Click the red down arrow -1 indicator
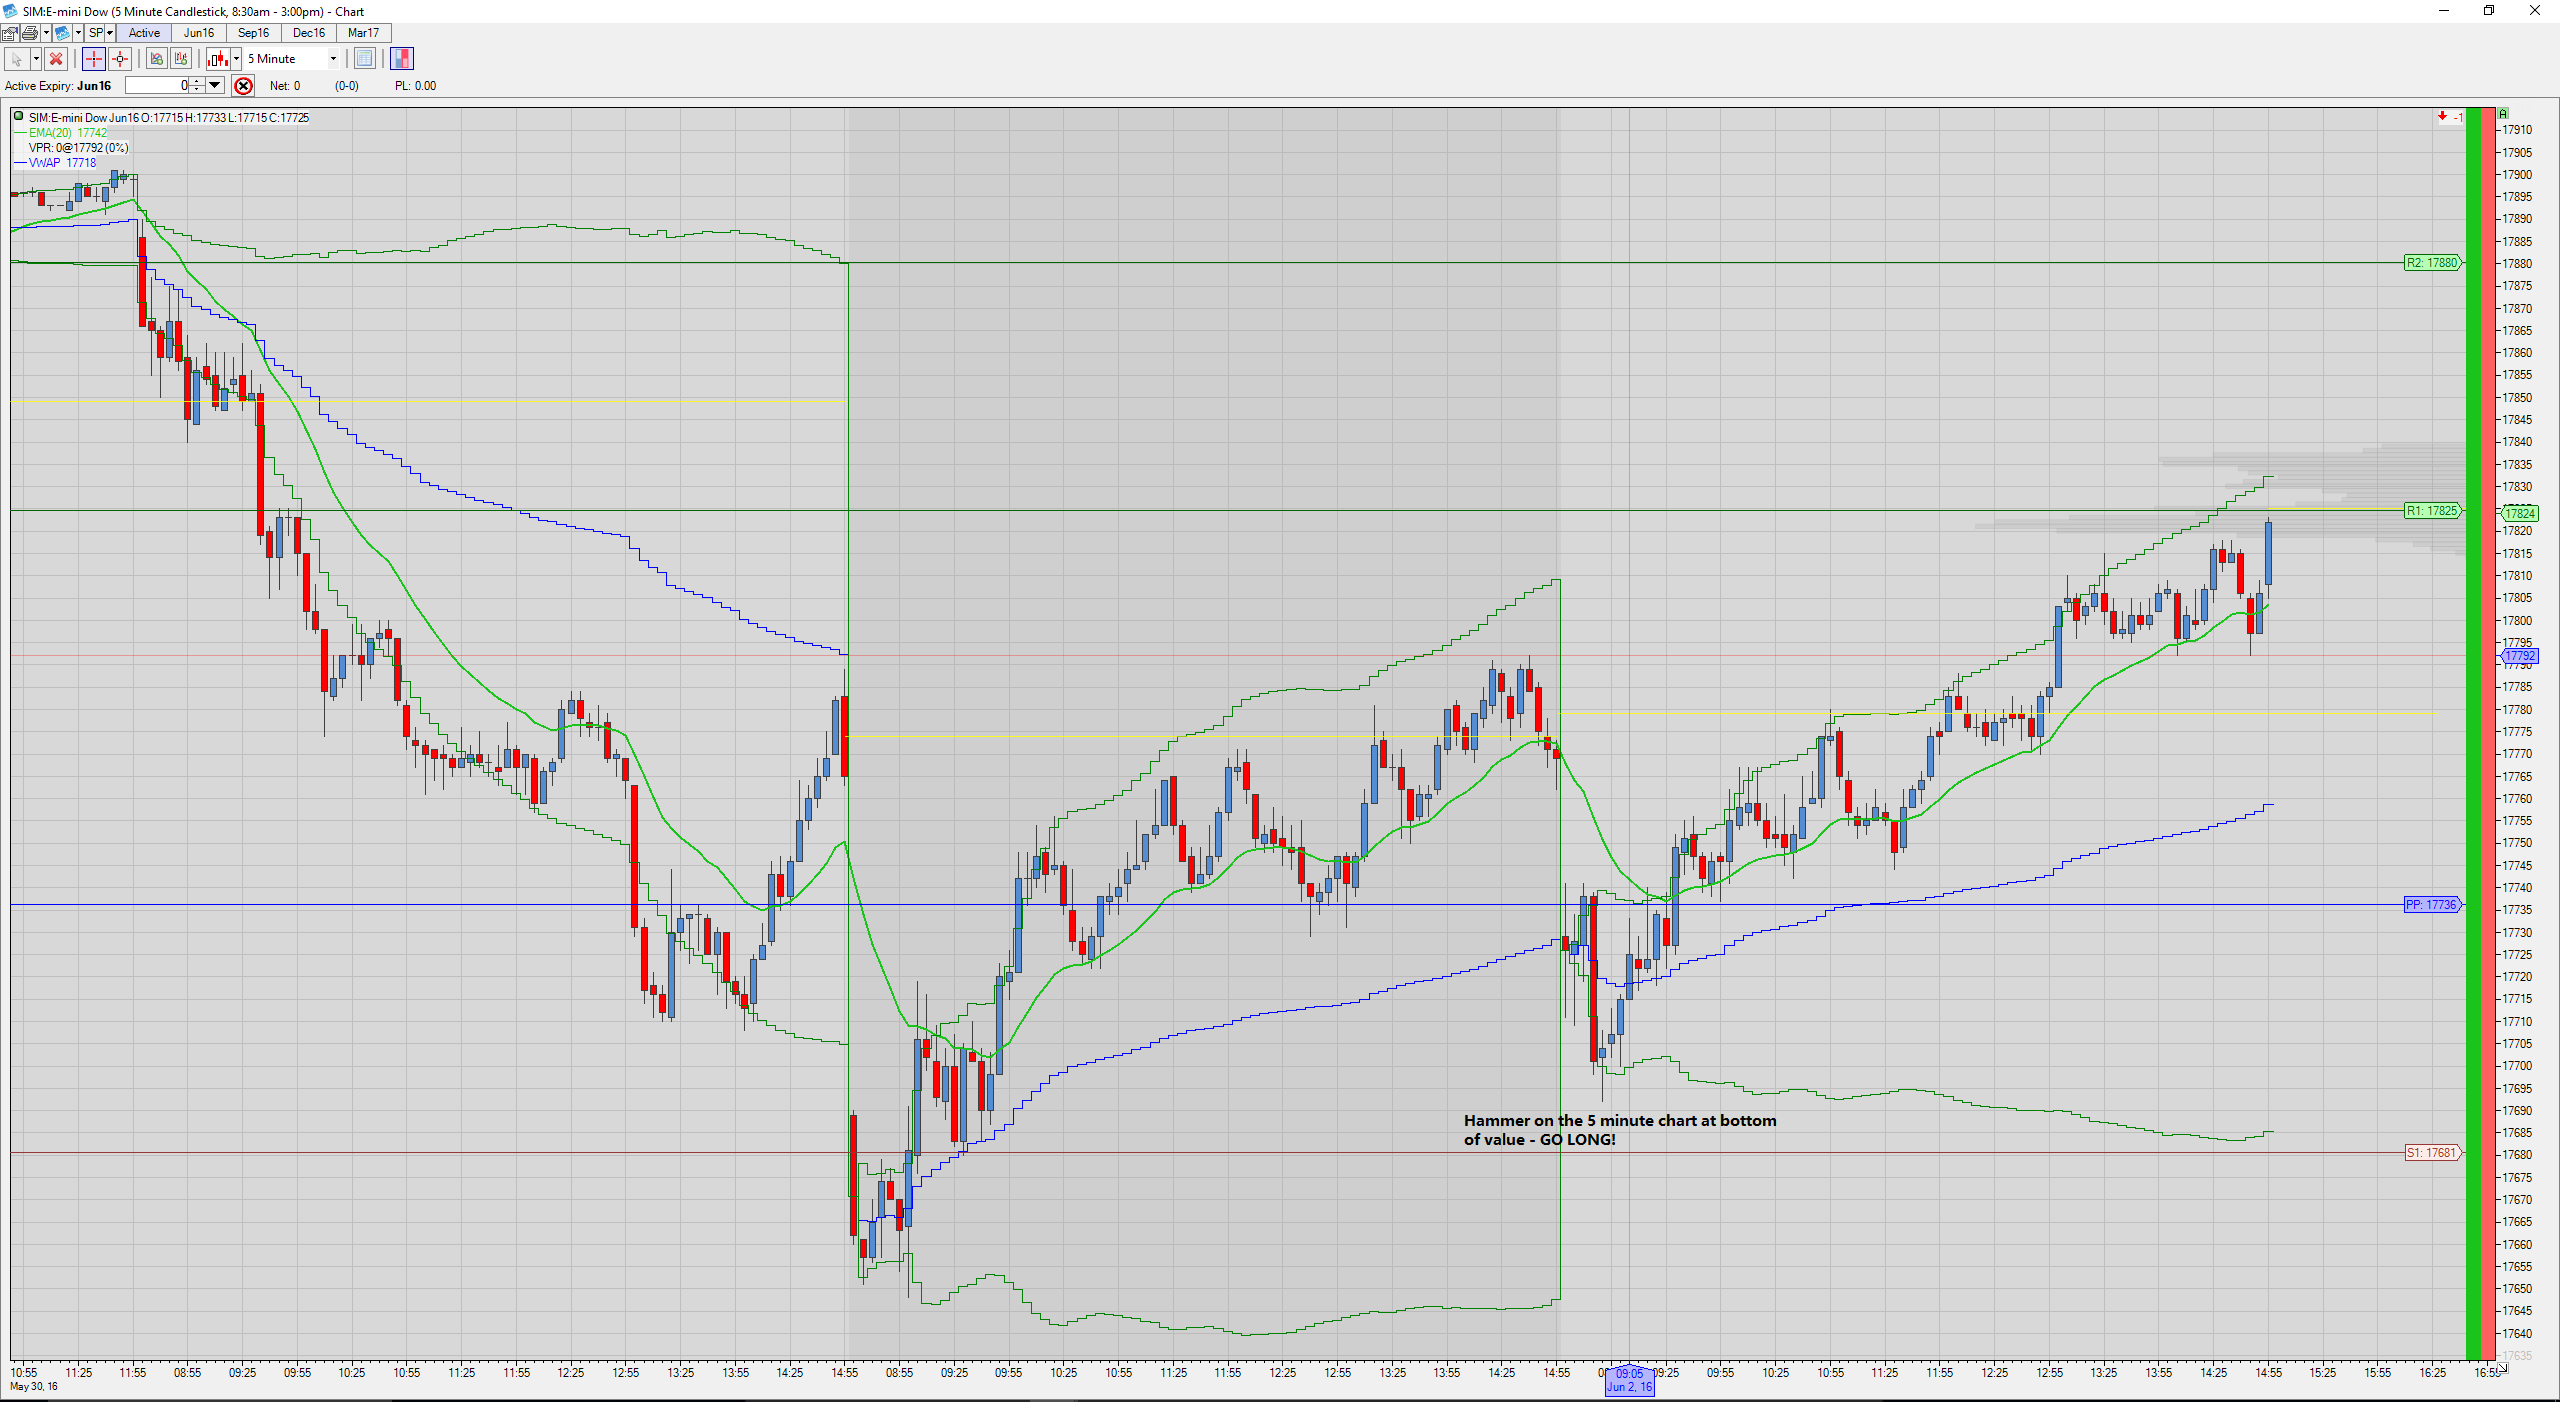Image resolution: width=2560 pixels, height=1402 pixels. point(2449,117)
